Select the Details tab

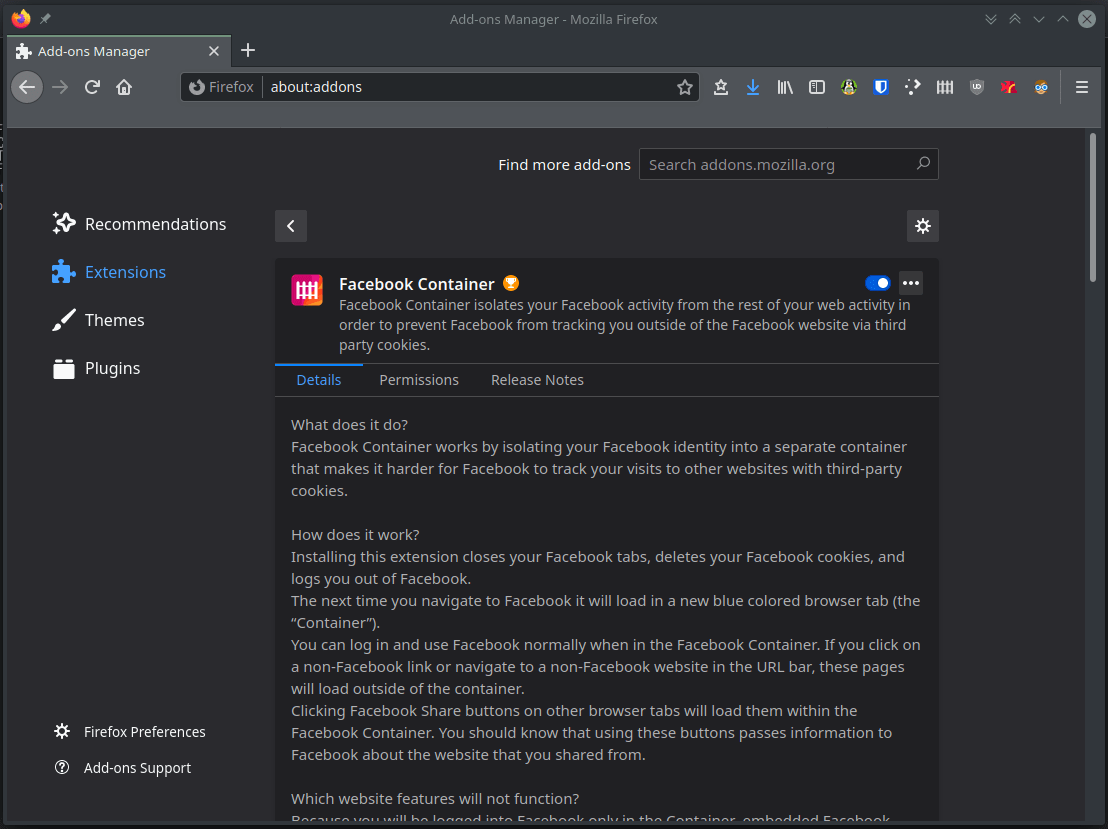pyautogui.click(x=319, y=380)
